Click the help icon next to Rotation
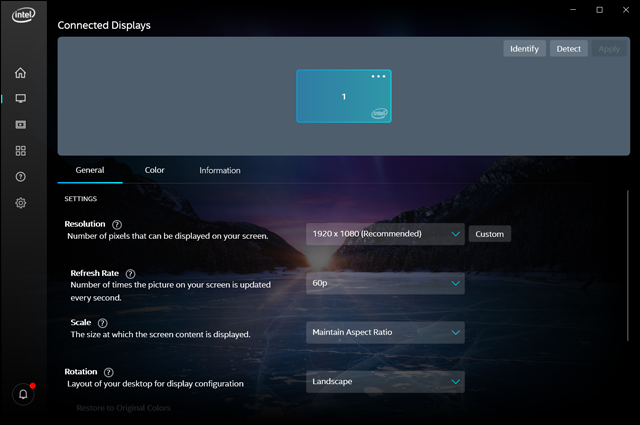 [x=109, y=372]
